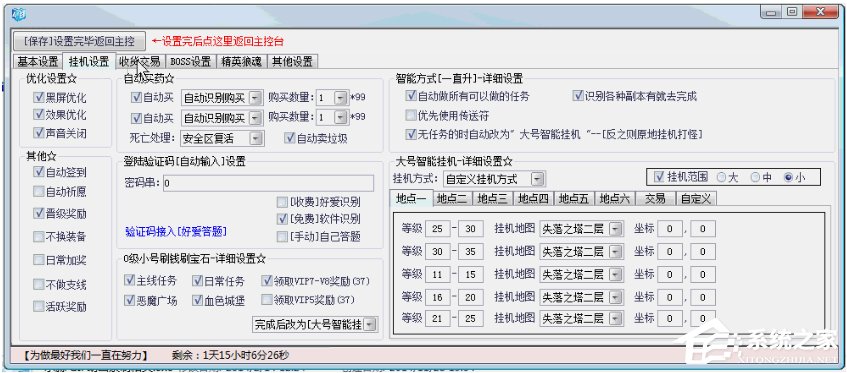The image size is (847, 373).
Task: Click level field showing 11
Action: coord(438,274)
